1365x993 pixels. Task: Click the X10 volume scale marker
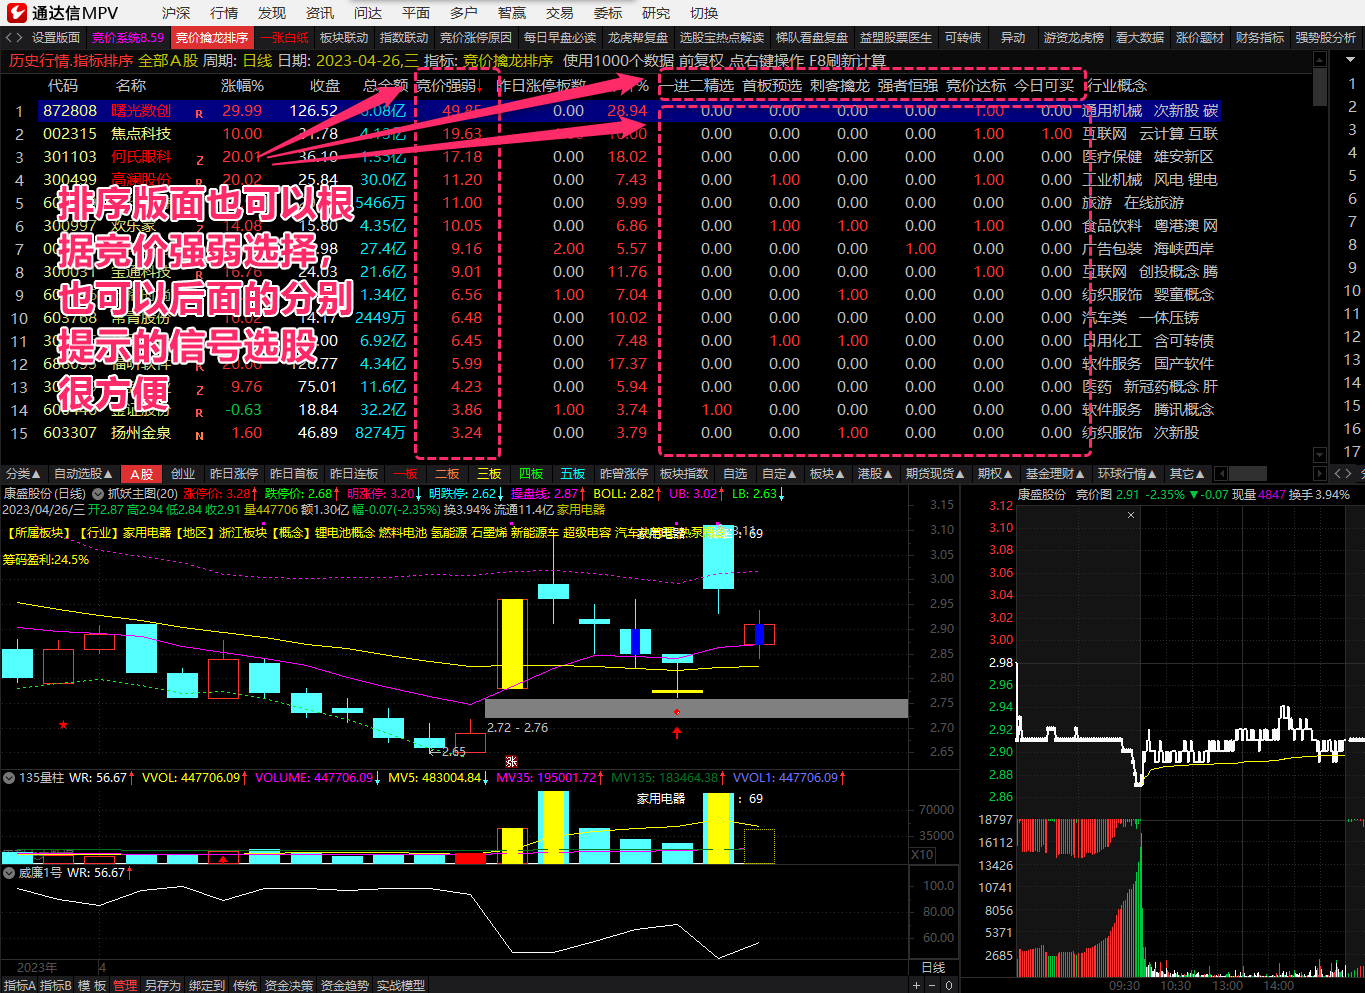[x=922, y=855]
